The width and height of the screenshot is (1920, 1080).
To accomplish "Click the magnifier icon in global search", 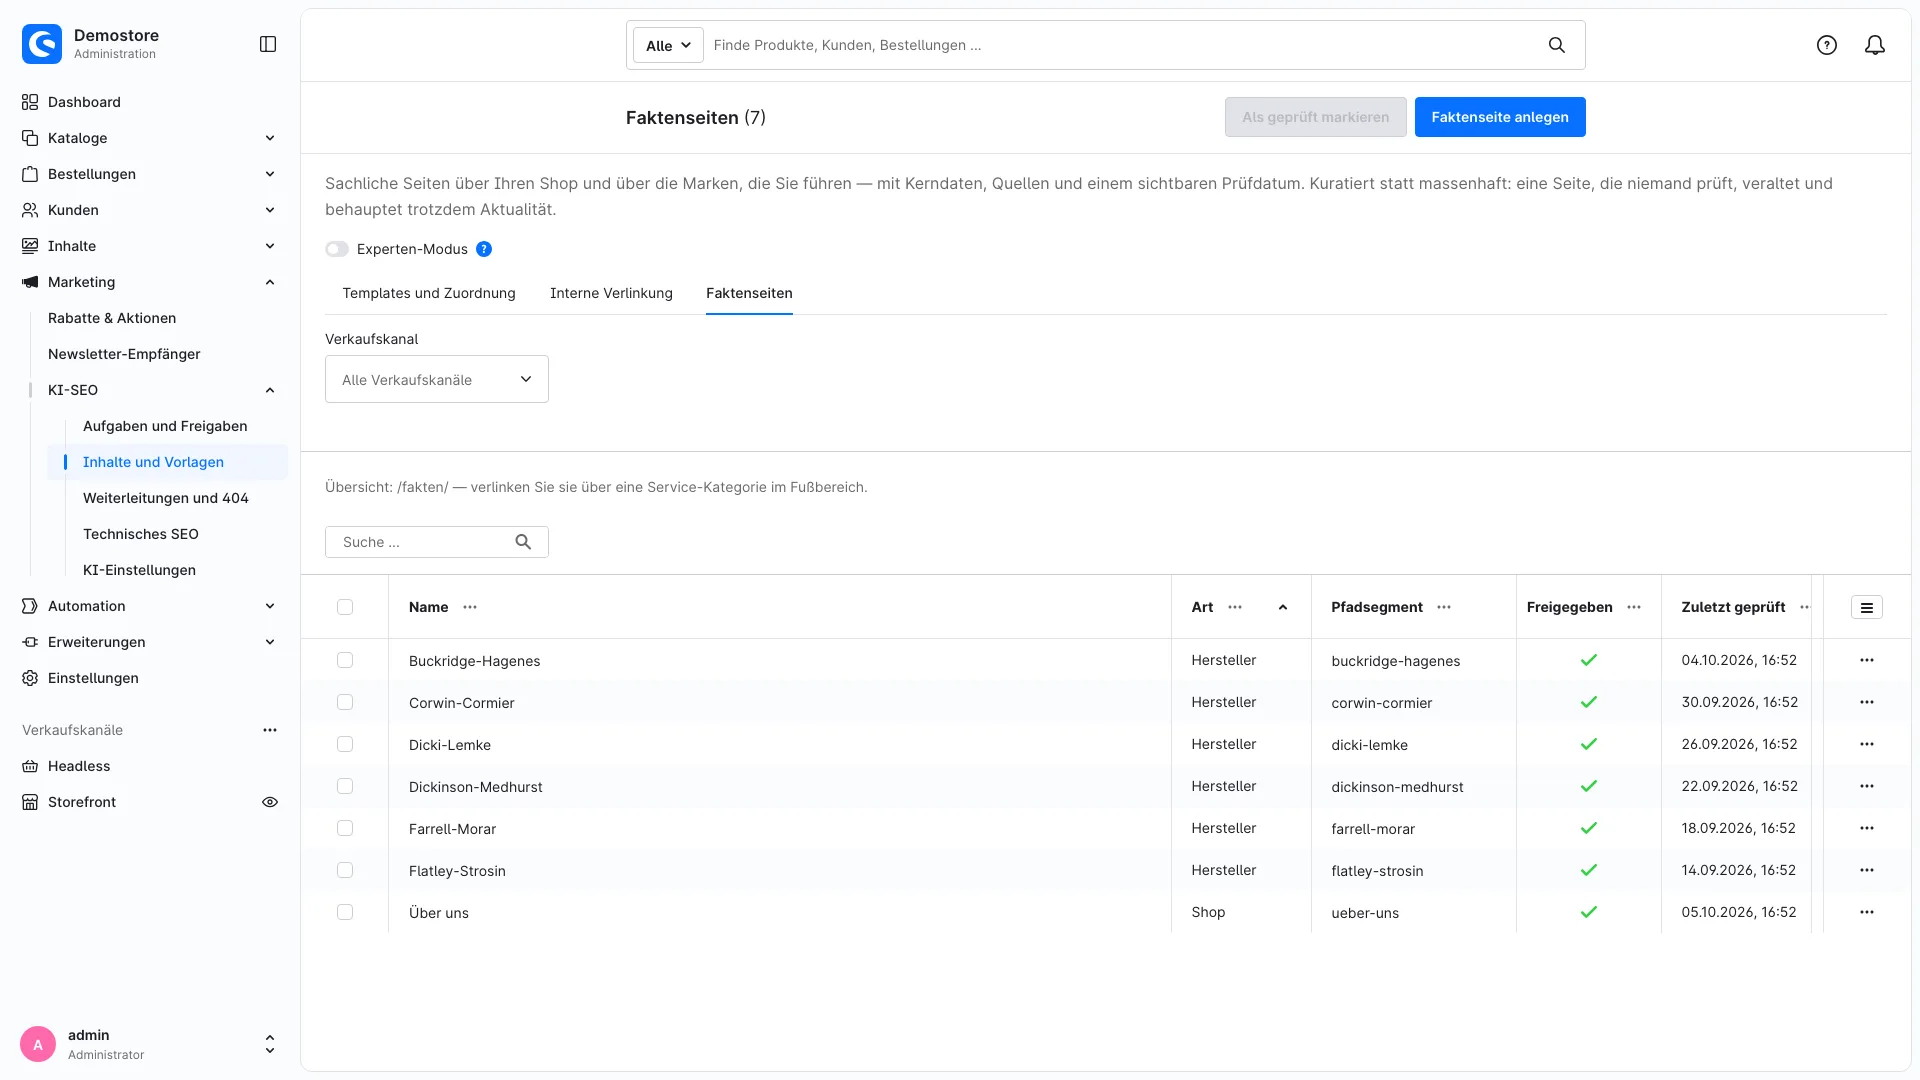I will point(1557,45).
